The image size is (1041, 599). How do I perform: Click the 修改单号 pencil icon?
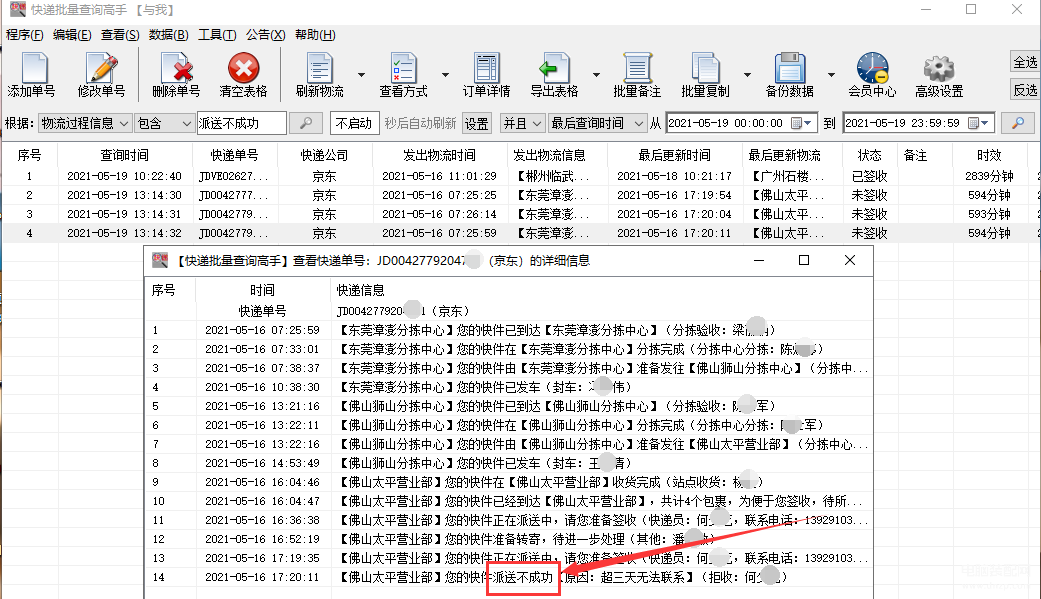coord(101,70)
